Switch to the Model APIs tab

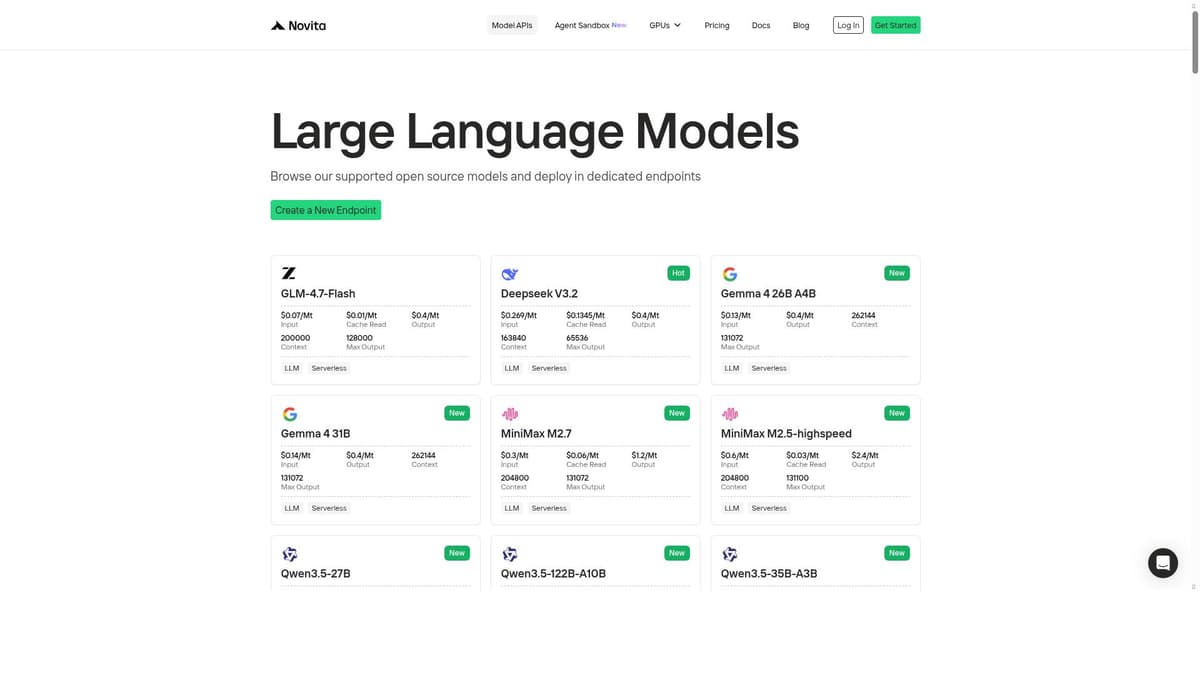(x=511, y=25)
